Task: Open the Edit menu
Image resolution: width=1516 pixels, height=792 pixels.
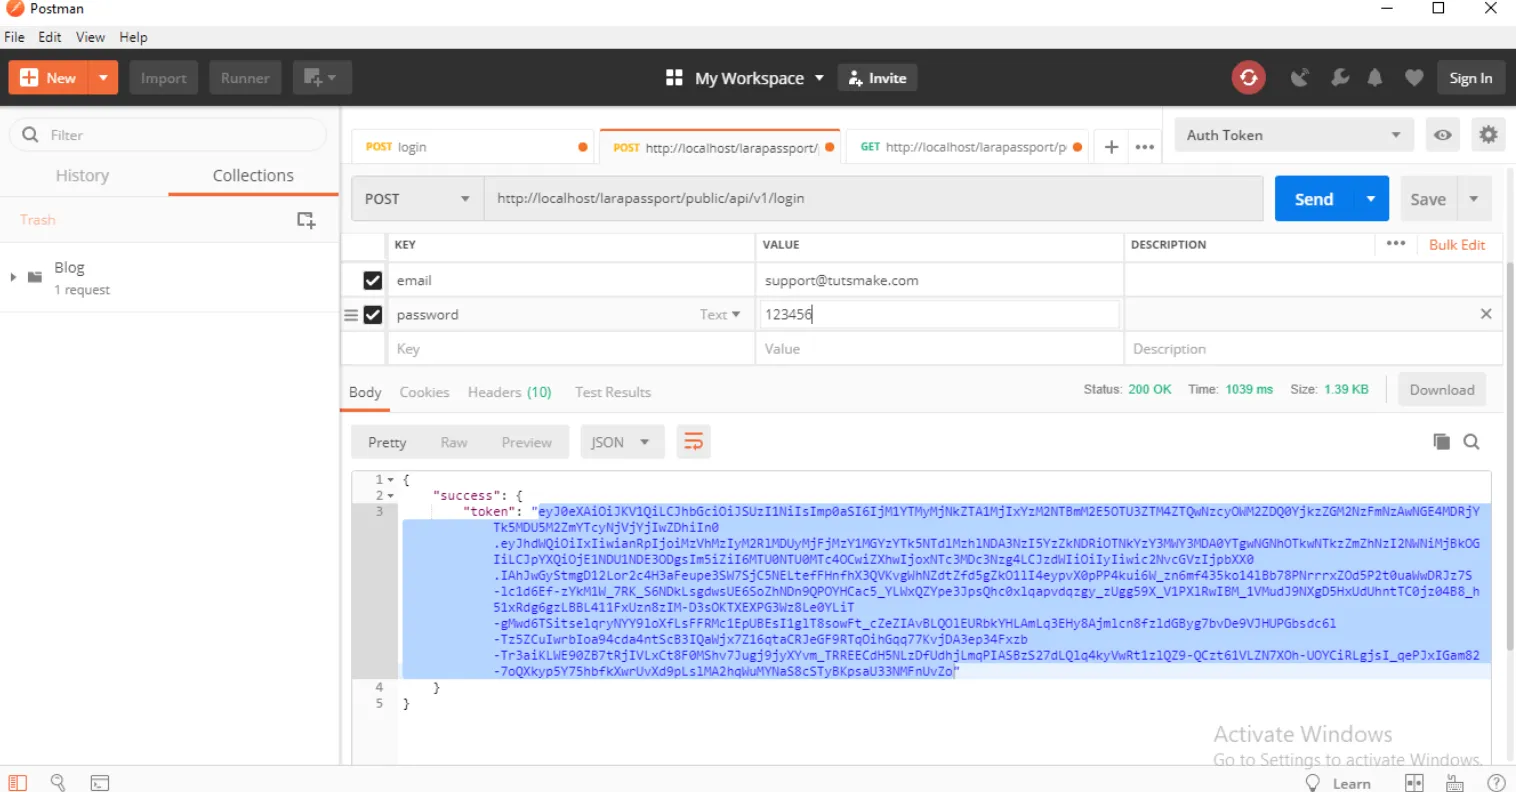Action: (x=50, y=37)
